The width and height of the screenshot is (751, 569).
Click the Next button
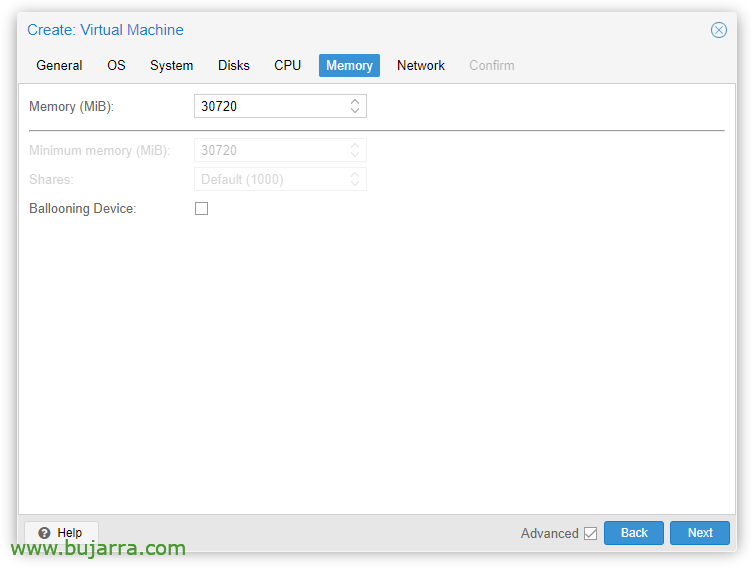click(700, 533)
